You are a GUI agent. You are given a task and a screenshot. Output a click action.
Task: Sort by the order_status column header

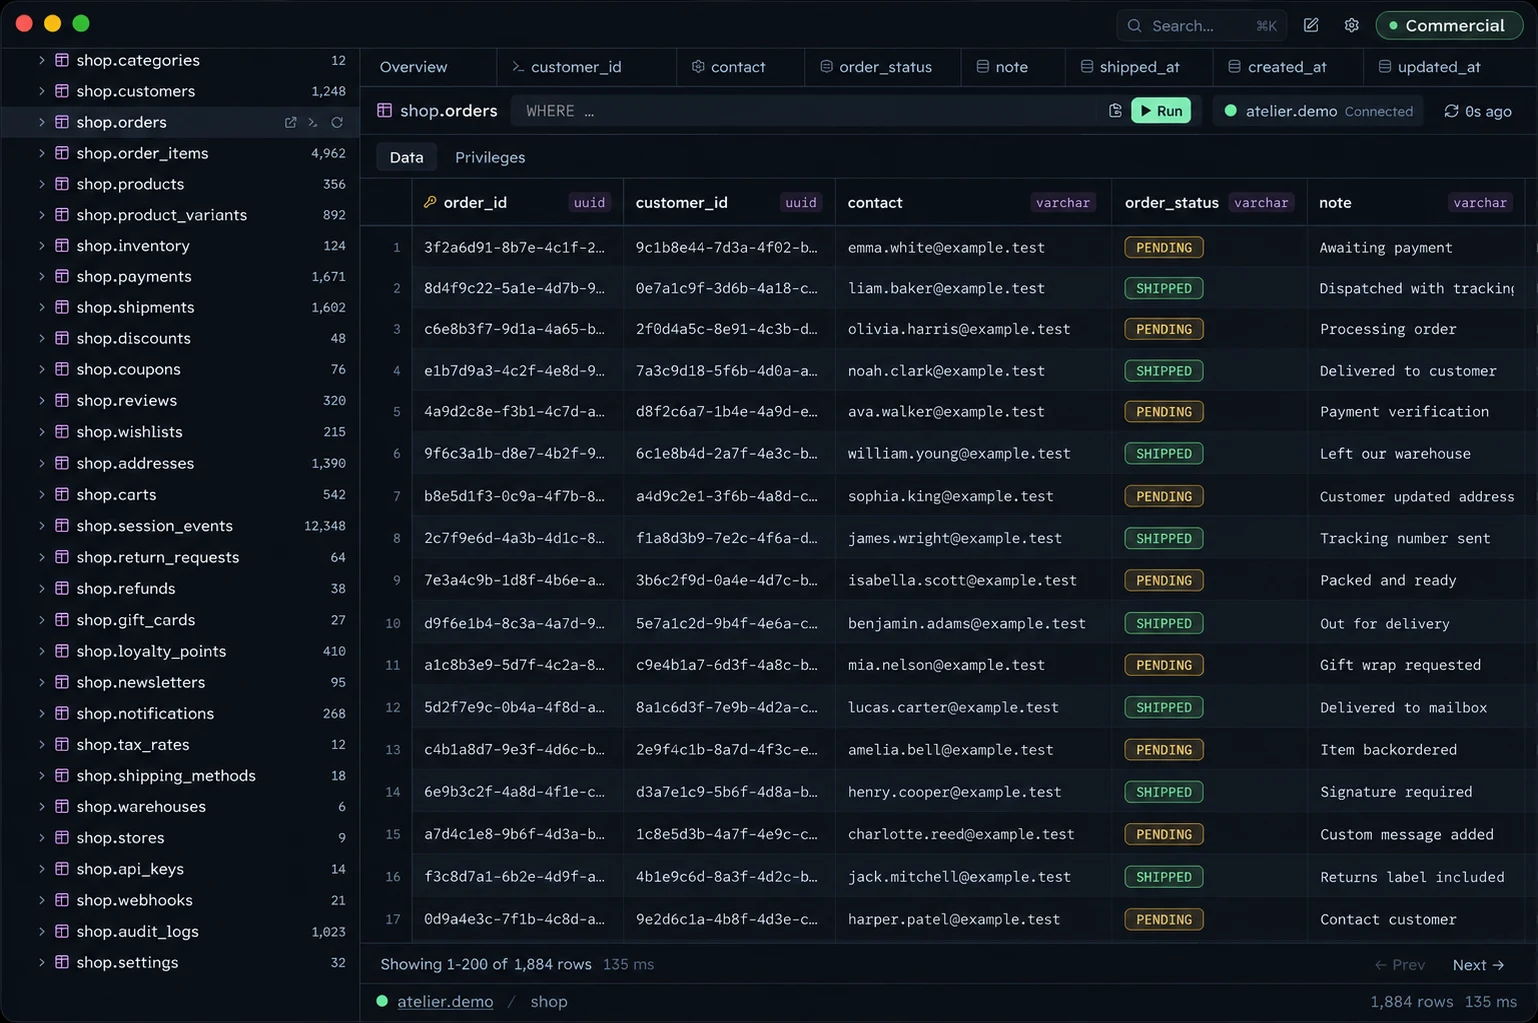(1209, 202)
